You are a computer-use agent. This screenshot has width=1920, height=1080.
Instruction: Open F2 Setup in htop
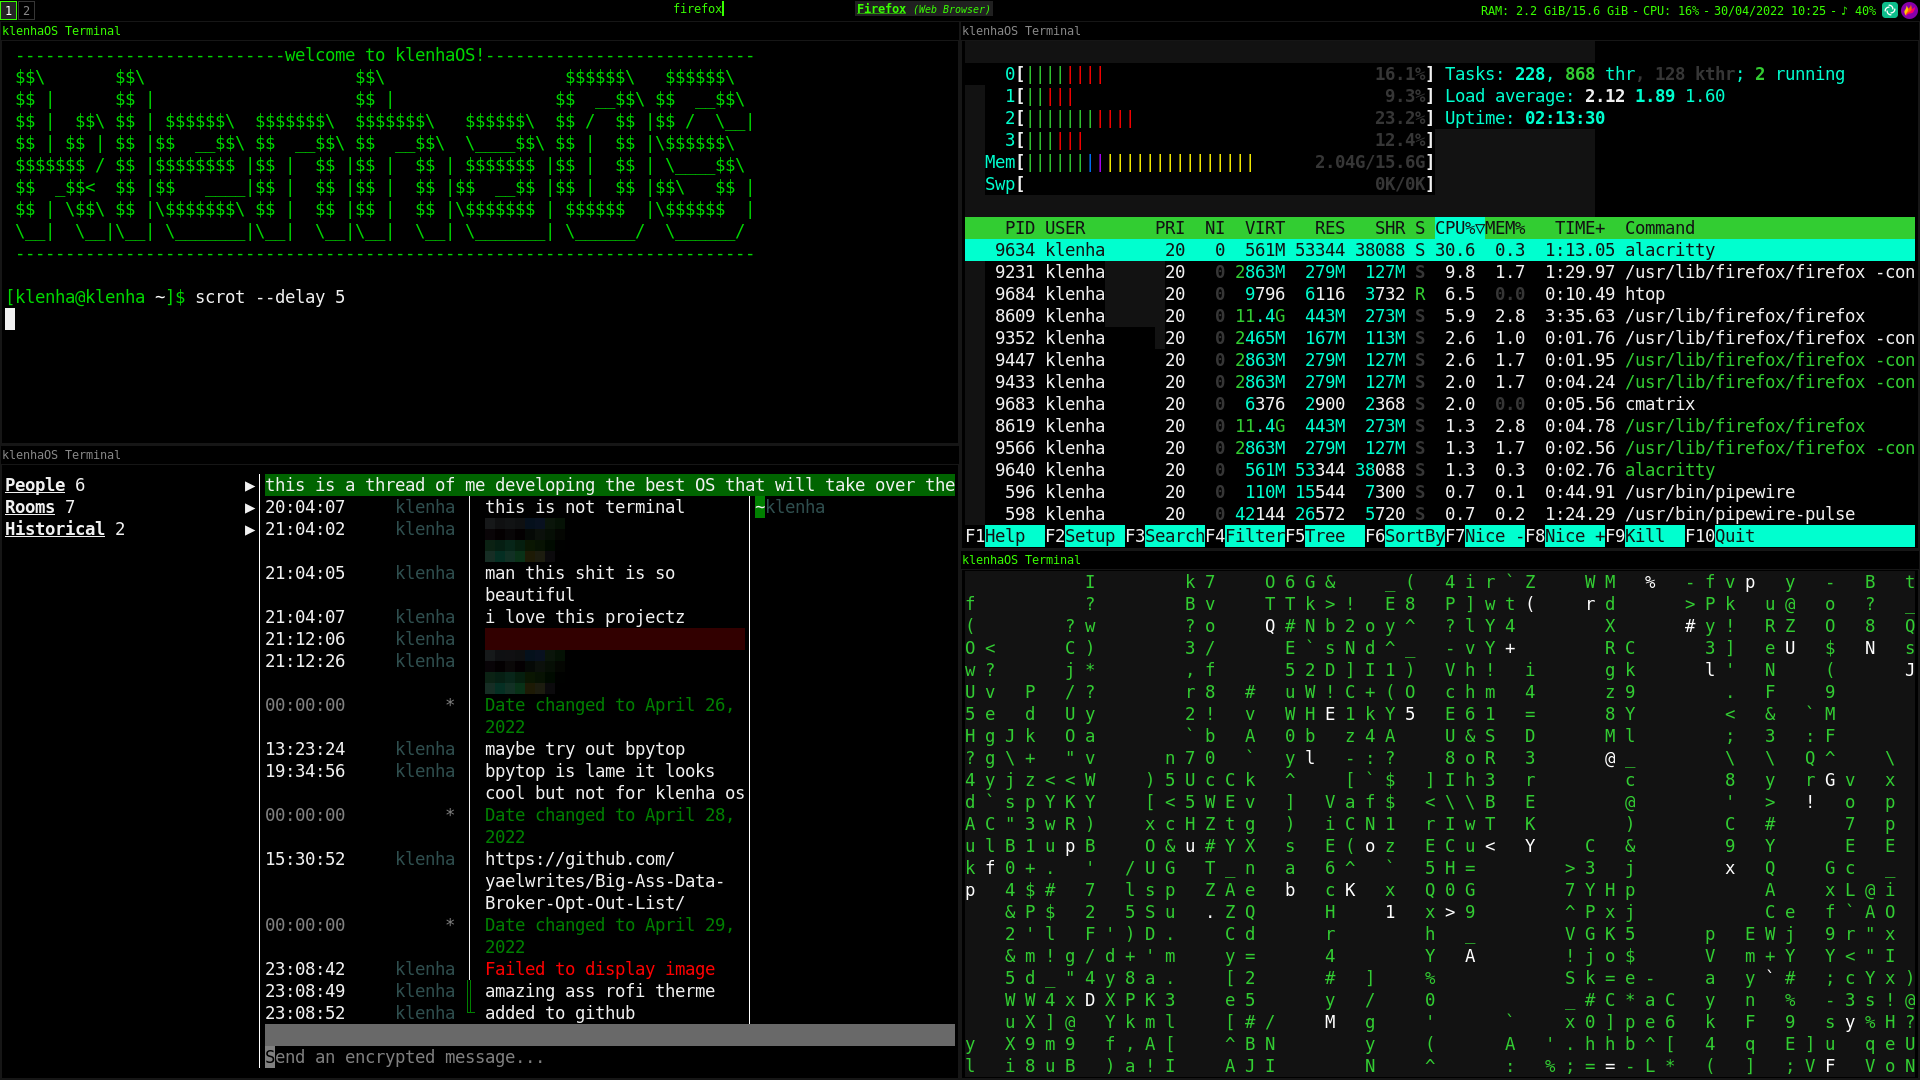[x=1089, y=536]
